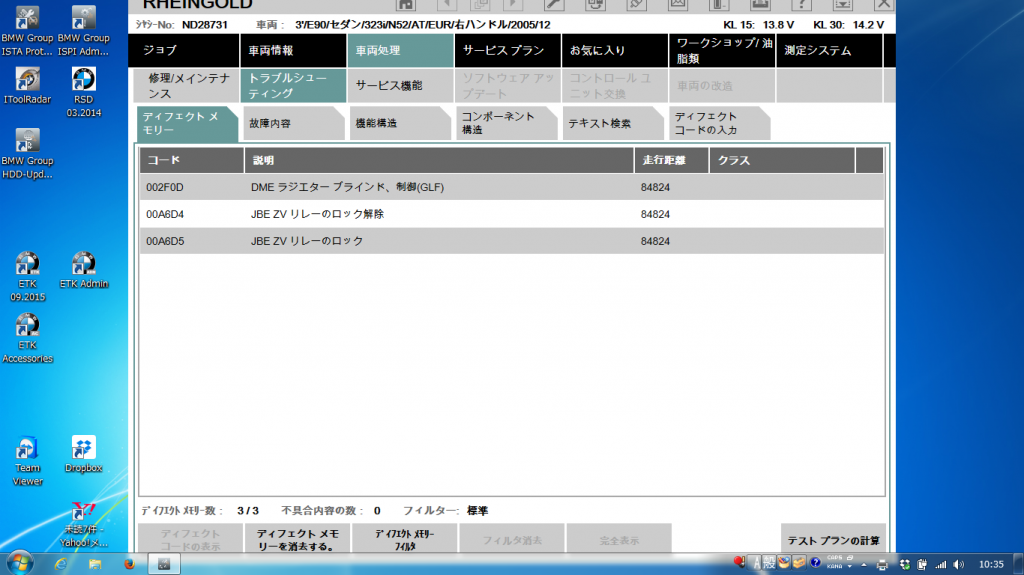Click ディフェクトメモリーフィルタ button
Screen dimensions: 1024x575
point(404,539)
